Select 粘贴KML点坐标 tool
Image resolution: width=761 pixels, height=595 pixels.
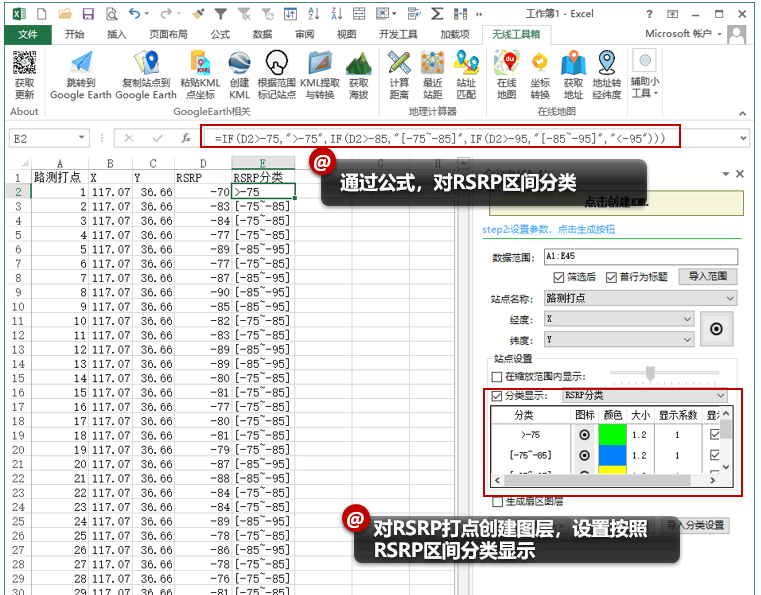(x=200, y=75)
